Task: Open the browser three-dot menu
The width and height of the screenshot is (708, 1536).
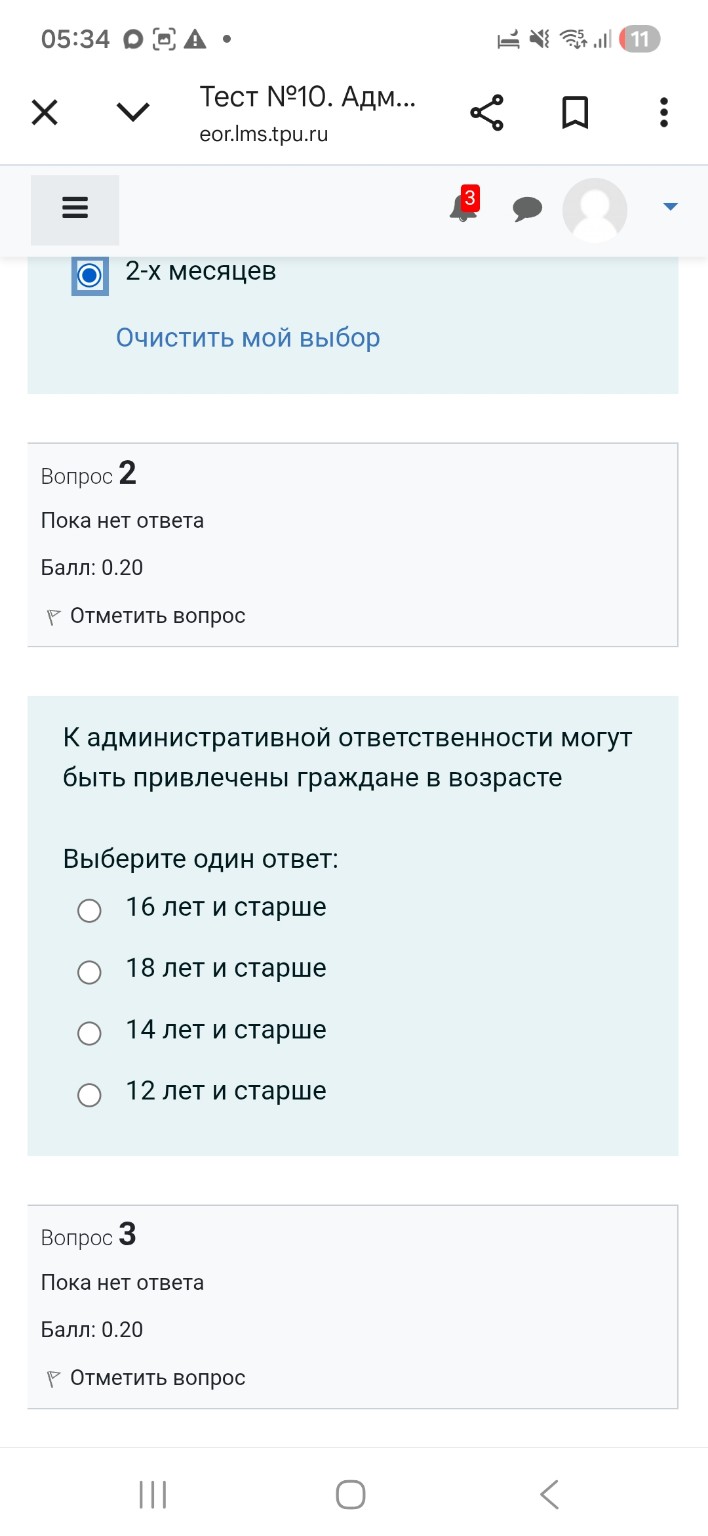Action: (x=663, y=112)
